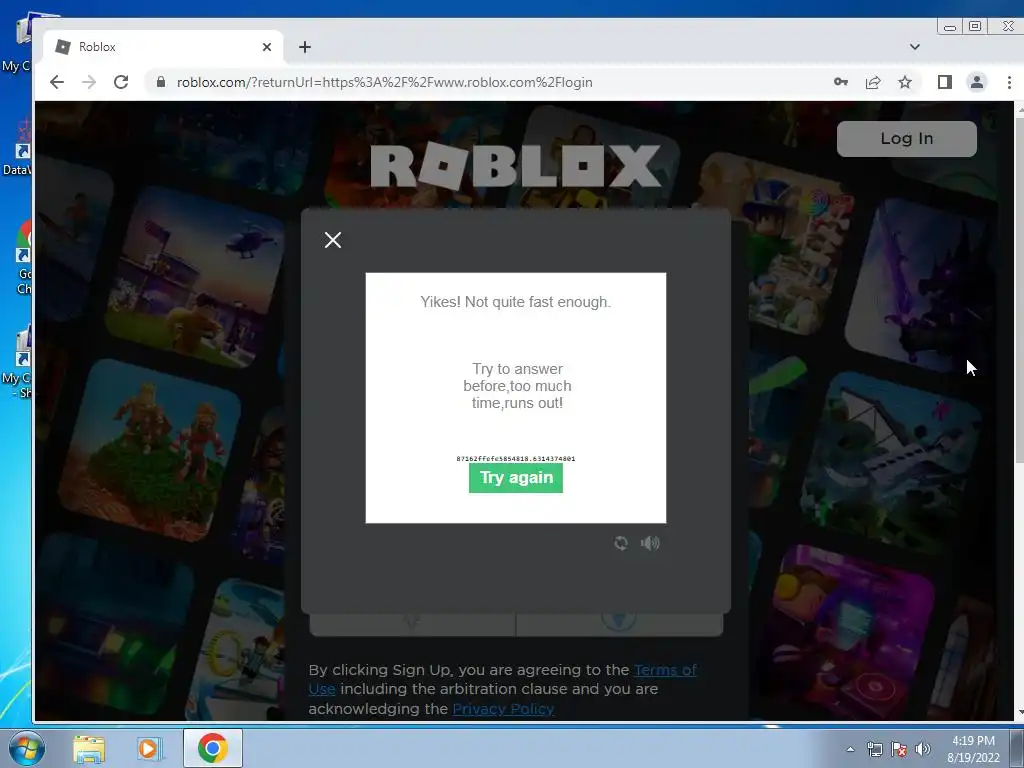Open the Windows Start menu
The height and width of the screenshot is (768, 1024).
click(27, 748)
